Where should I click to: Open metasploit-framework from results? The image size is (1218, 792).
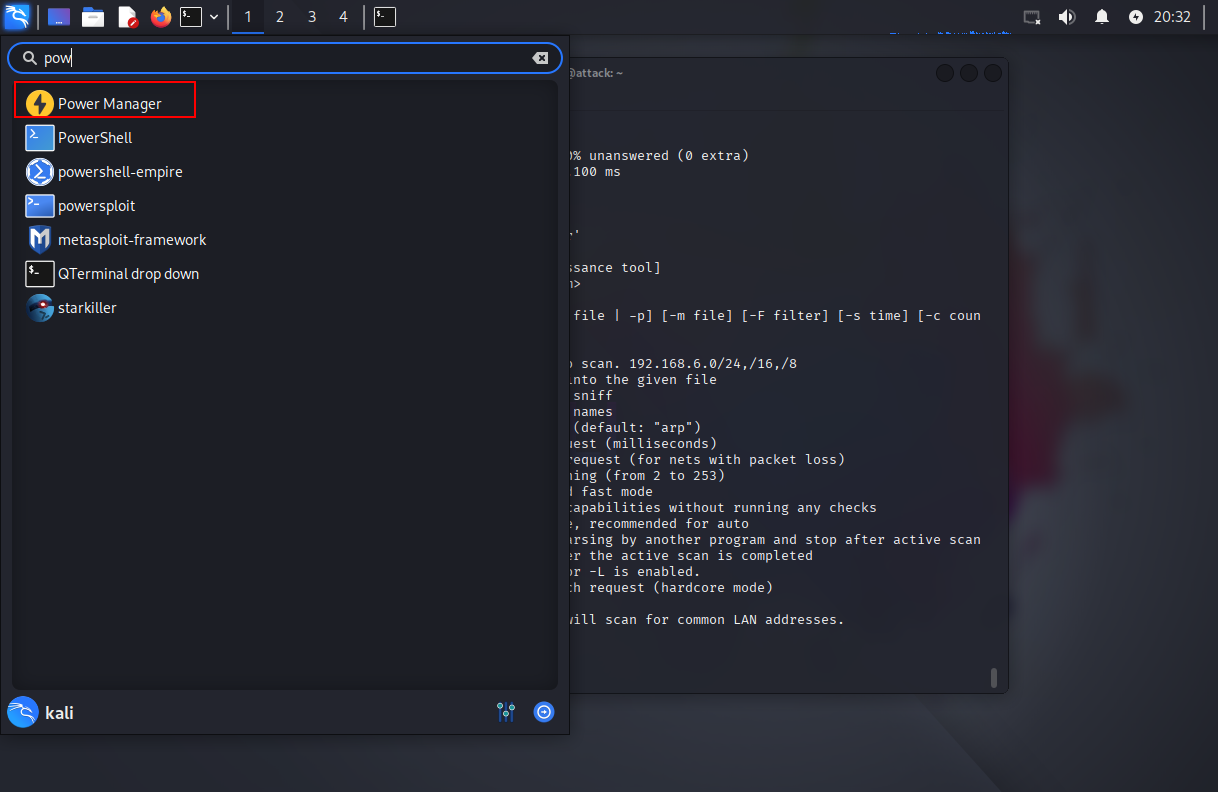tap(285, 239)
